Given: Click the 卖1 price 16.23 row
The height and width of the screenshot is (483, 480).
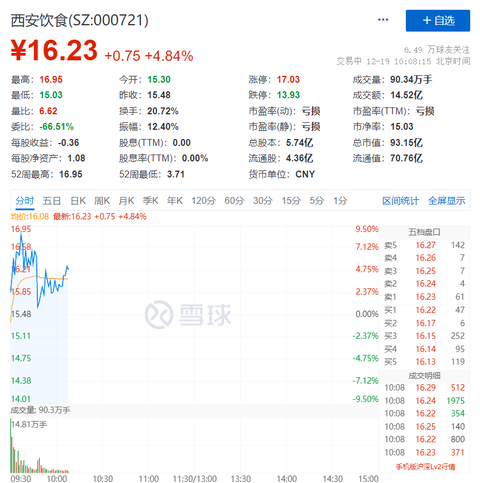Looking at the screenshot, I should 424,297.
